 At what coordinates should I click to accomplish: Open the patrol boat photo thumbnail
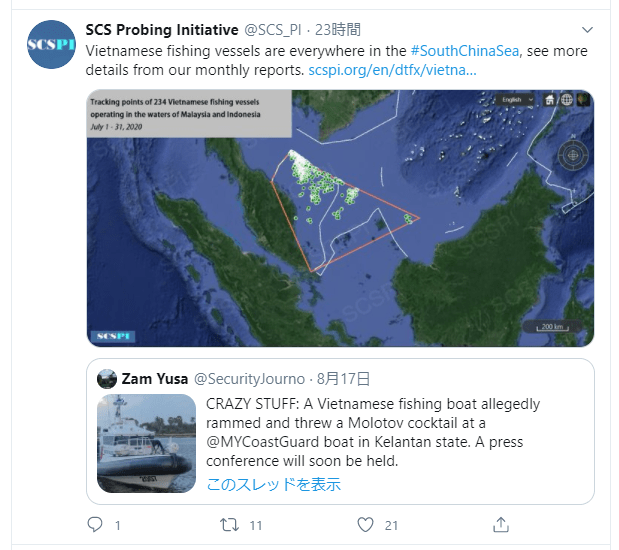click(x=146, y=443)
